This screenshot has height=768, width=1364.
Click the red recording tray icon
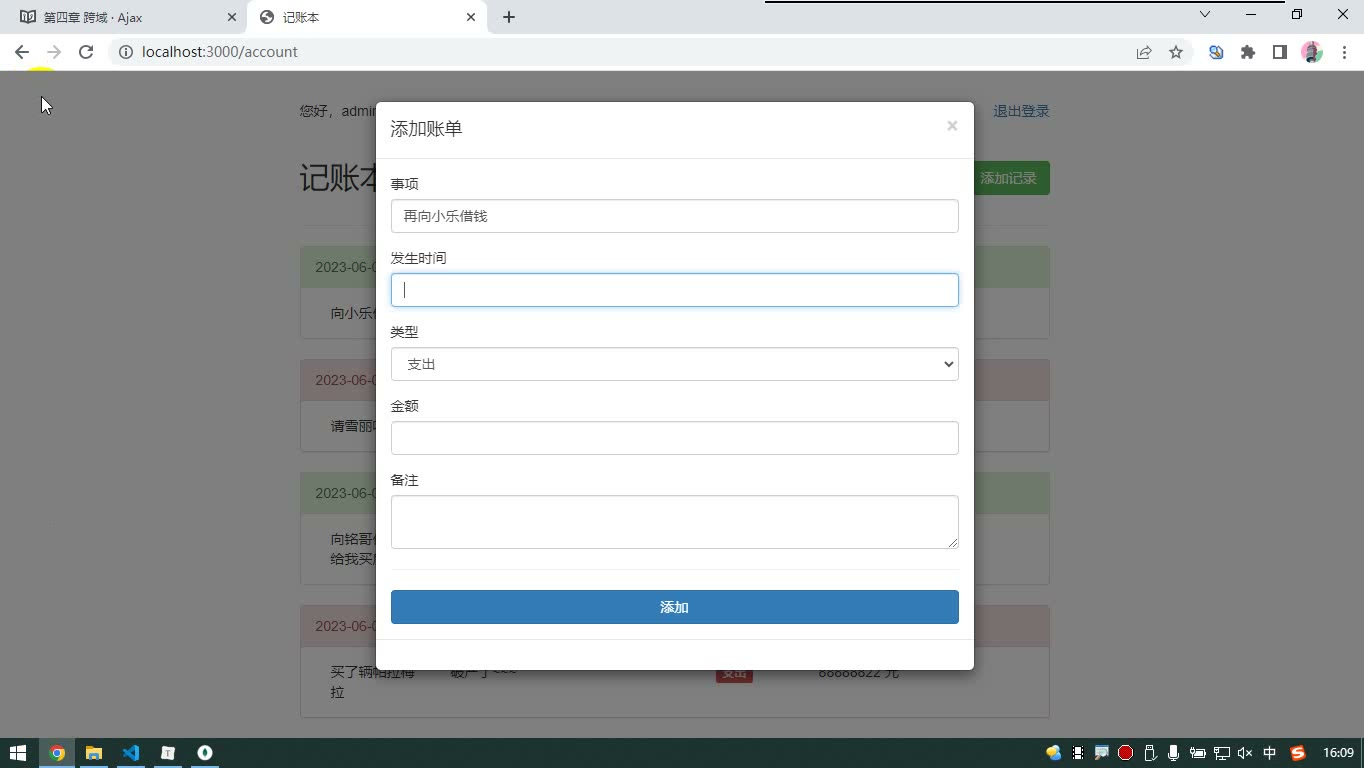click(x=1126, y=753)
